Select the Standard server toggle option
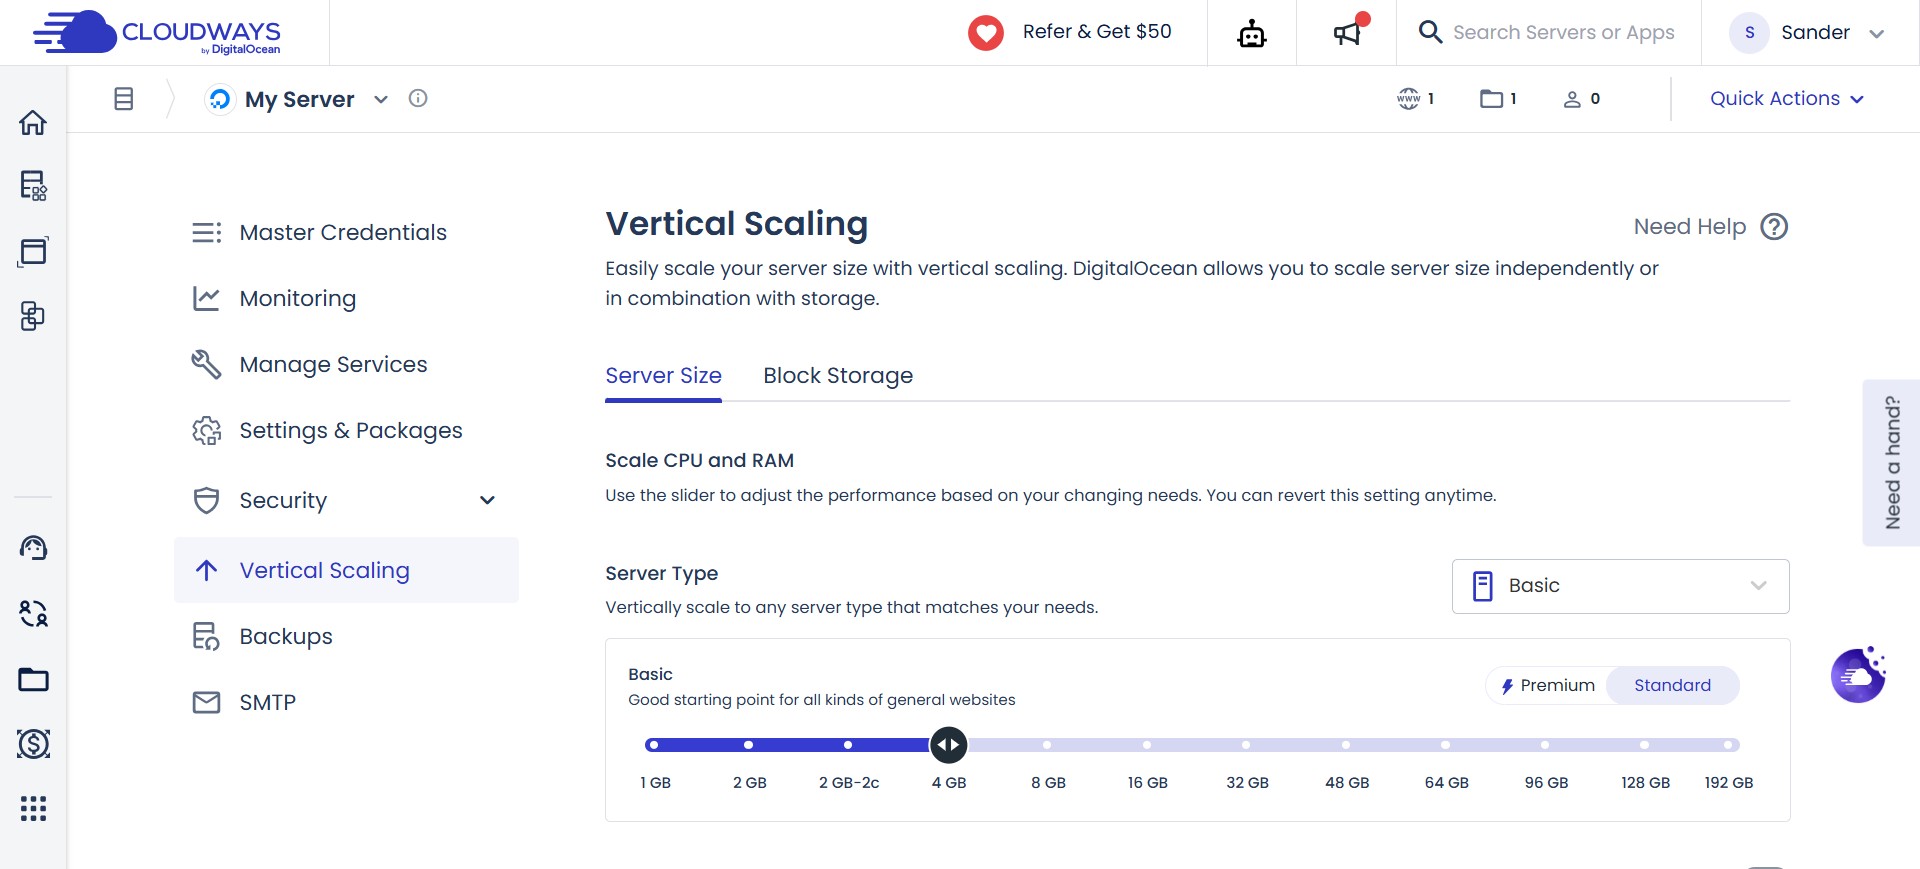 (1672, 685)
